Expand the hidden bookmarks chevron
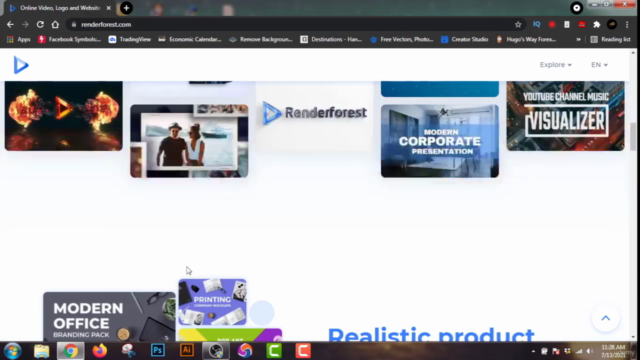The image size is (640, 360). pyautogui.click(x=578, y=39)
